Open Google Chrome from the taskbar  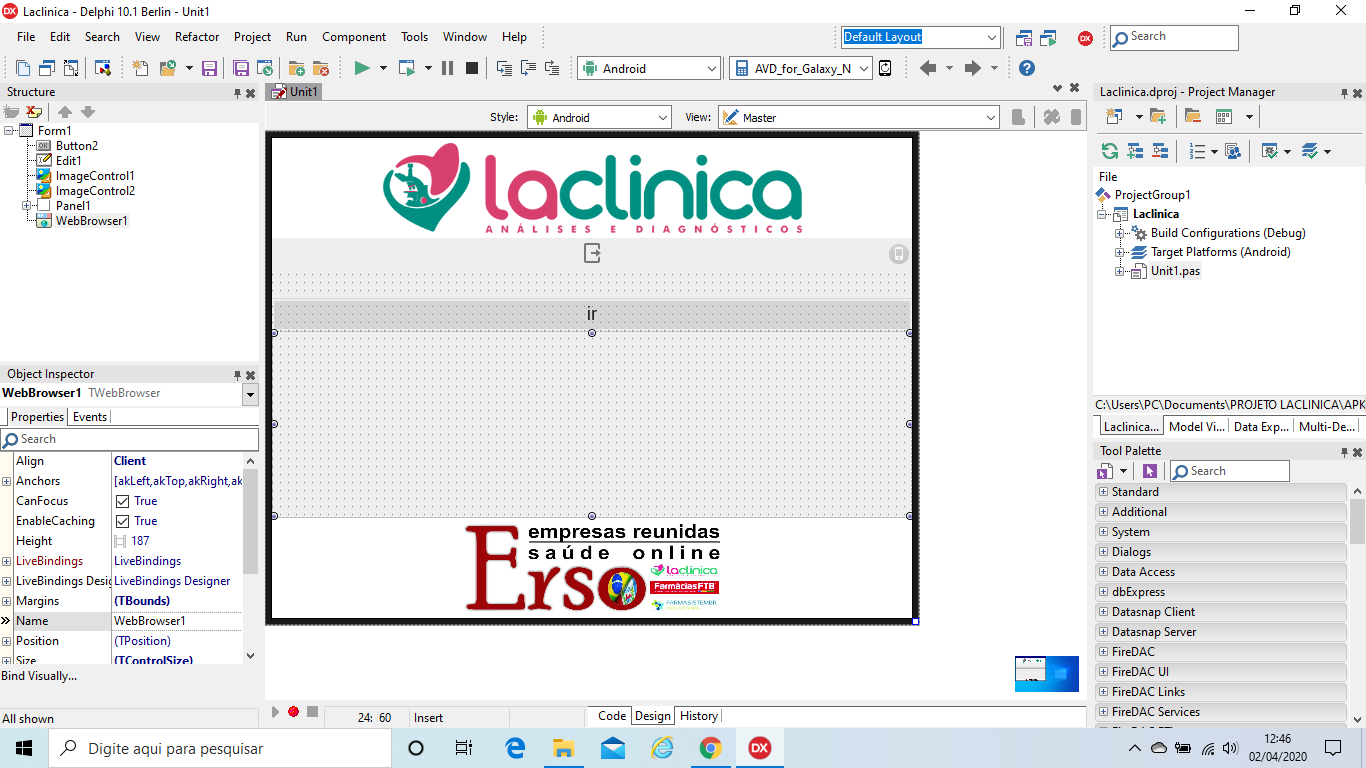point(710,748)
